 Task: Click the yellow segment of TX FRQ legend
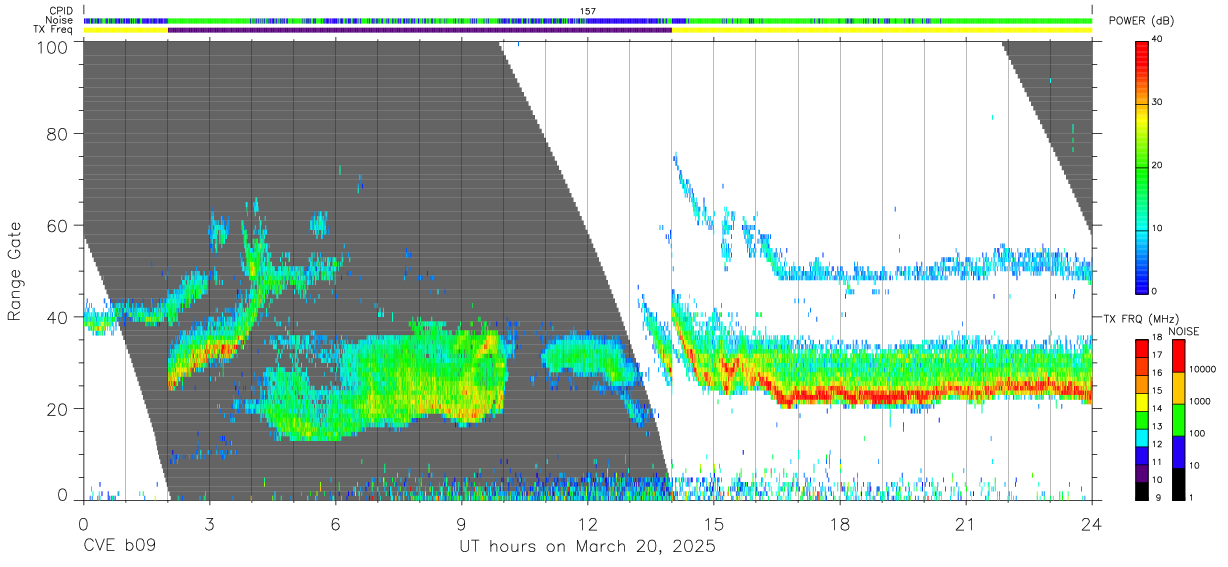click(1142, 402)
